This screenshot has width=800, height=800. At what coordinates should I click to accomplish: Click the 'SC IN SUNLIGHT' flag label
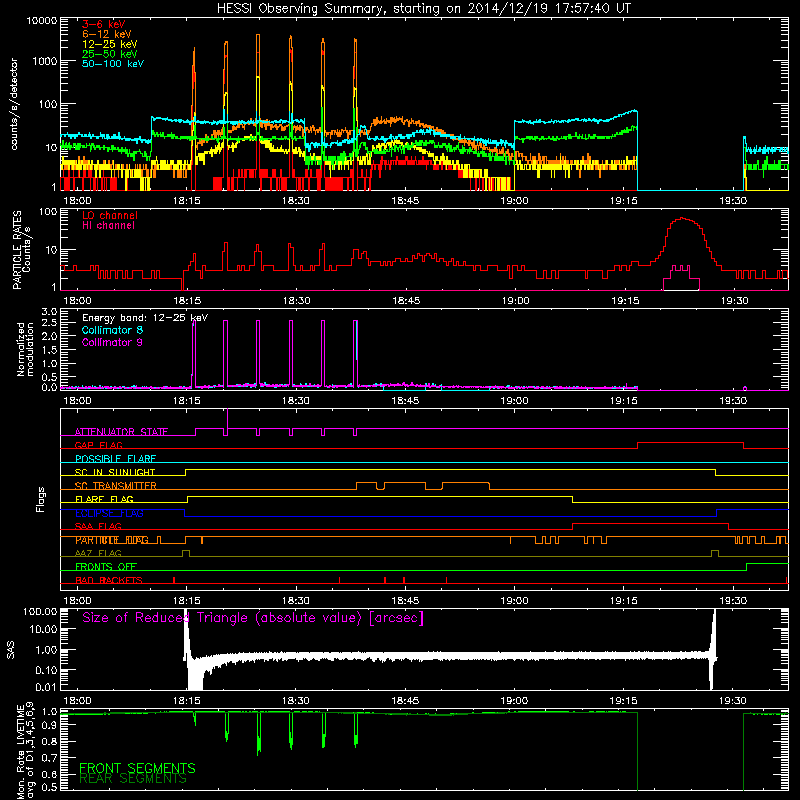[115, 472]
